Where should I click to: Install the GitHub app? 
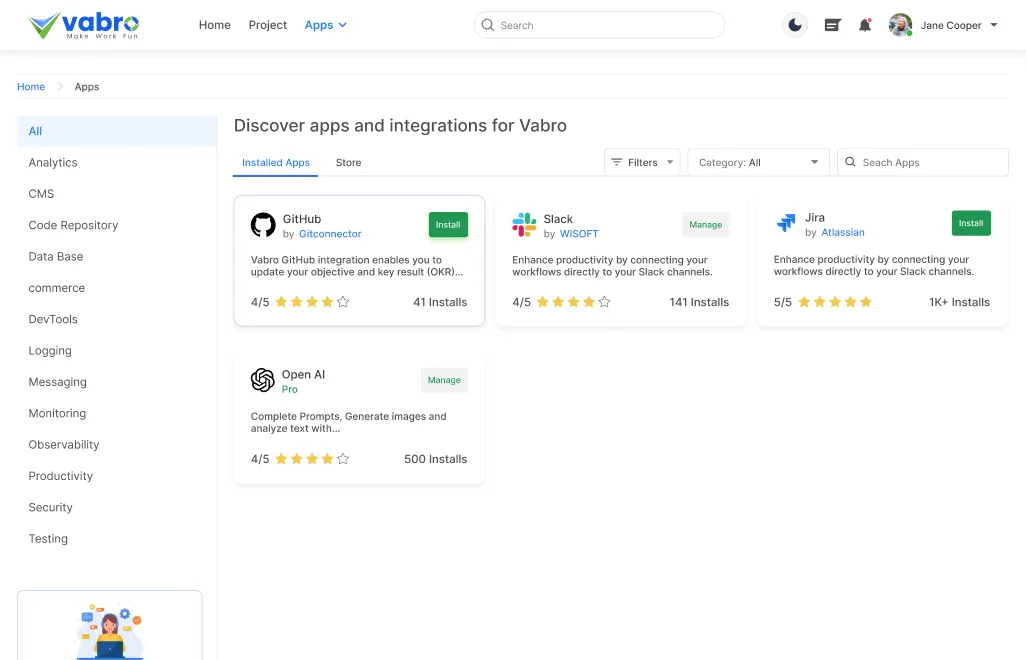pyautogui.click(x=448, y=225)
